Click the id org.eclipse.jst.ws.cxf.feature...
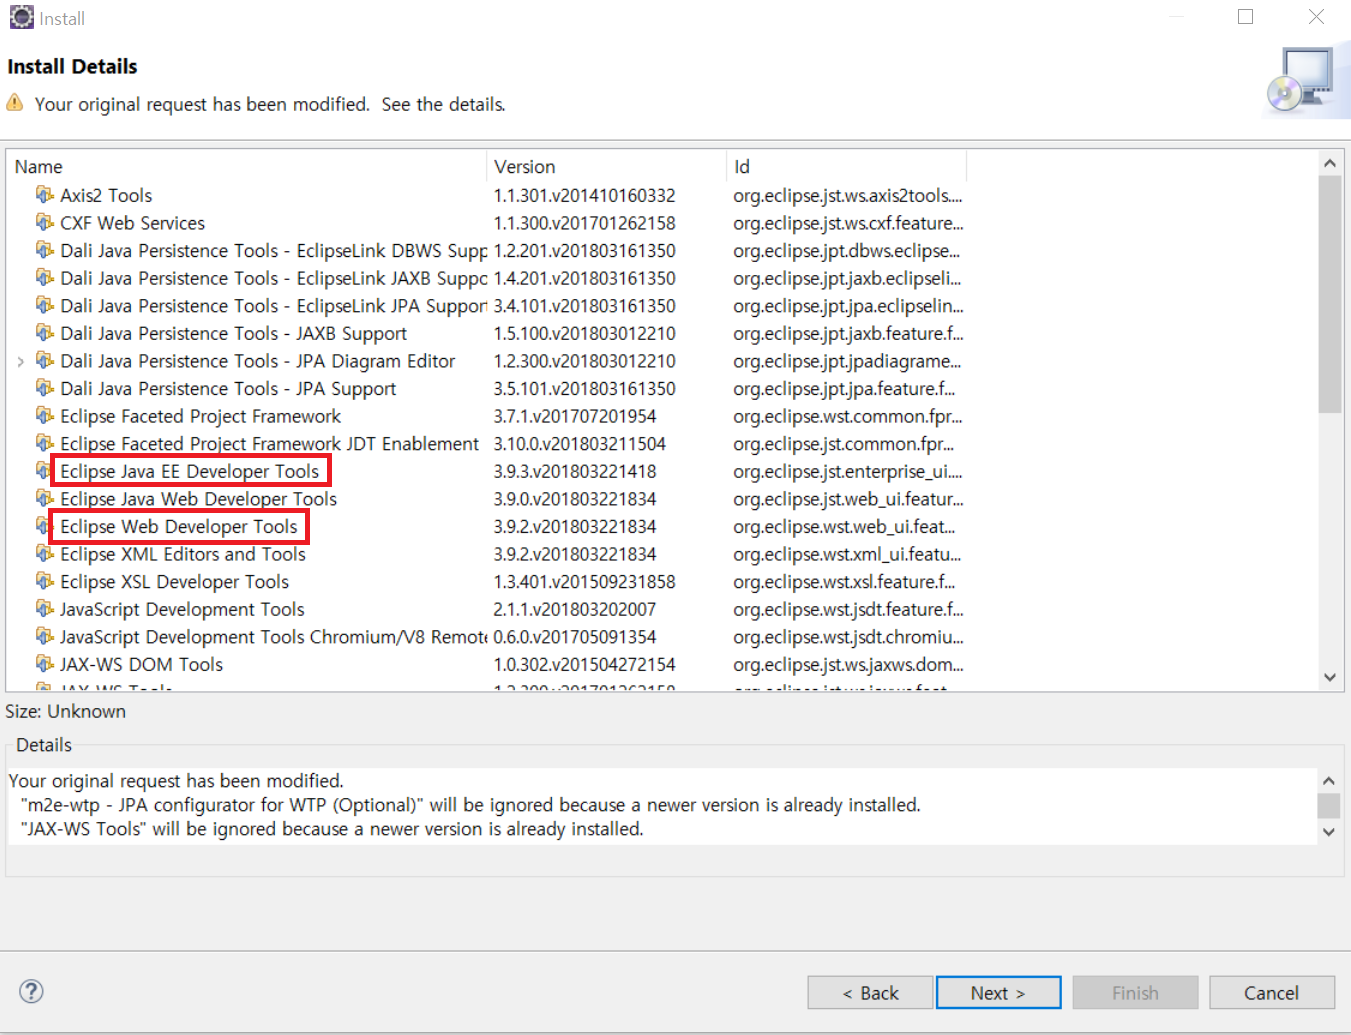The width and height of the screenshot is (1351, 1035). coord(848,223)
